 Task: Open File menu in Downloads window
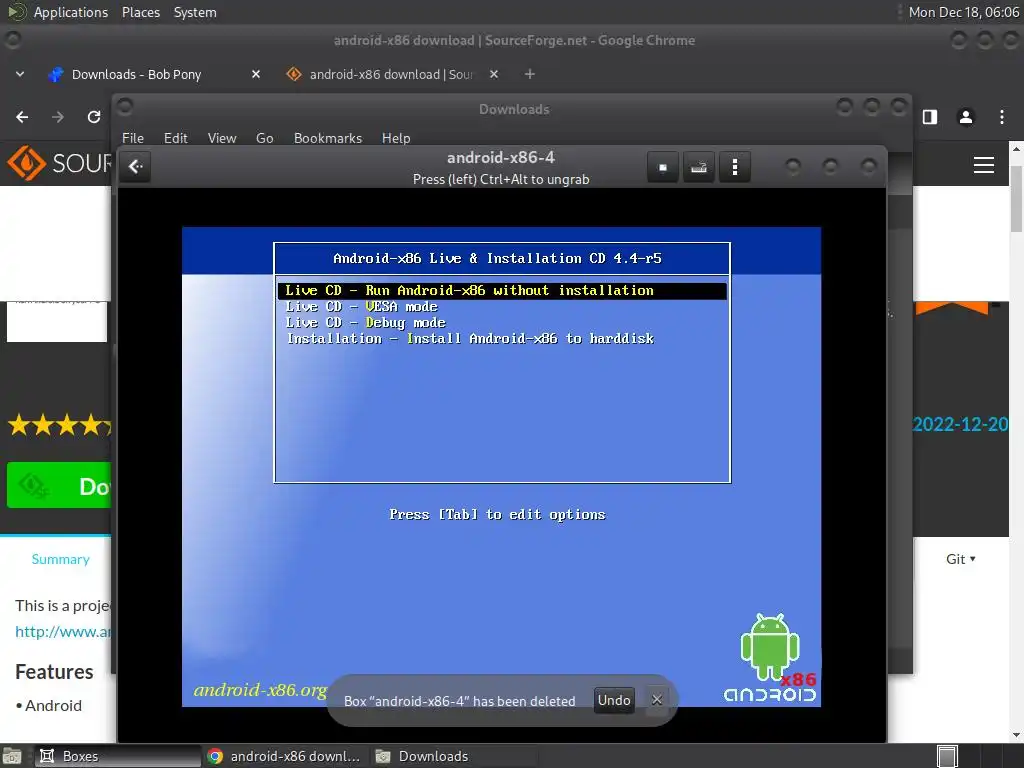click(133, 138)
